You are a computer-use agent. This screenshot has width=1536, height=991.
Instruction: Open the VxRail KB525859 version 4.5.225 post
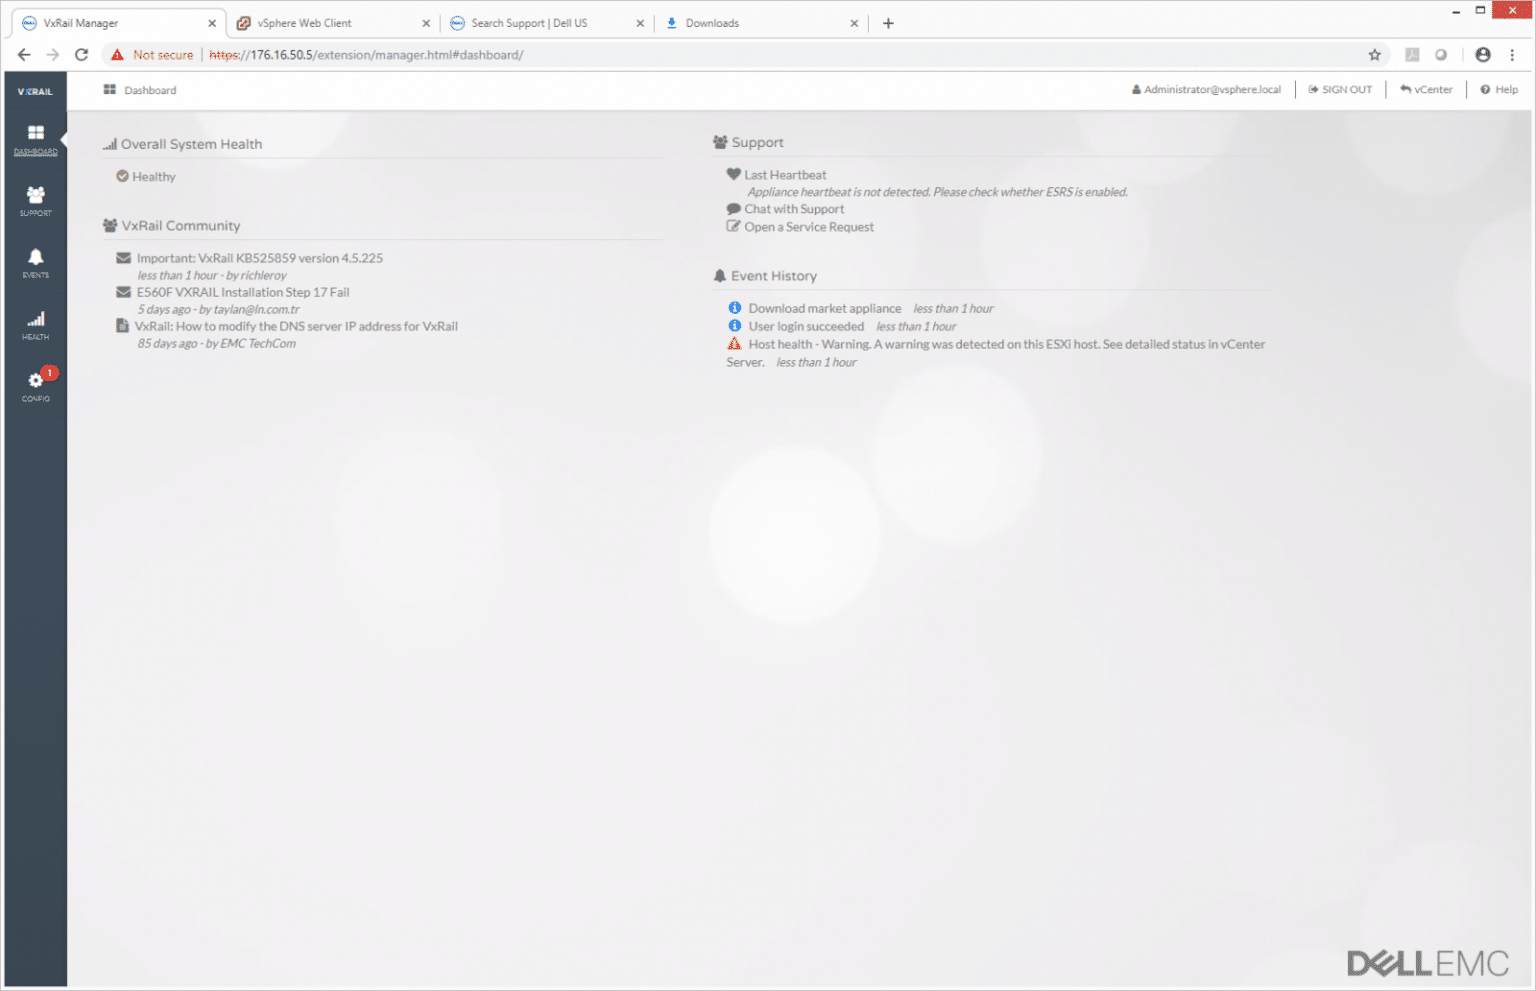(x=260, y=258)
